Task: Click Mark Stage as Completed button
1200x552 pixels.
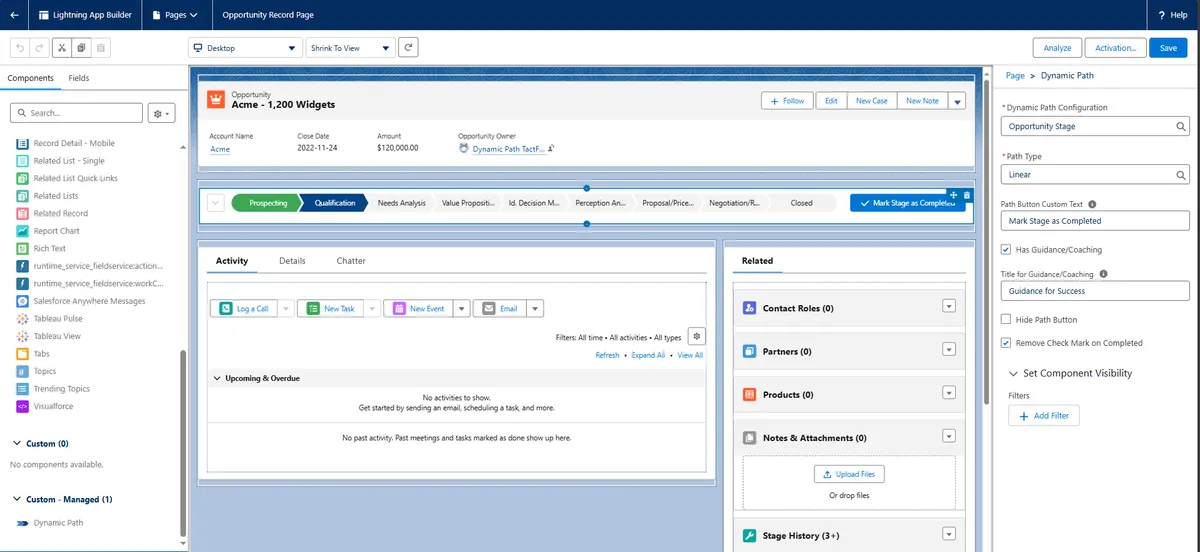Action: point(908,203)
